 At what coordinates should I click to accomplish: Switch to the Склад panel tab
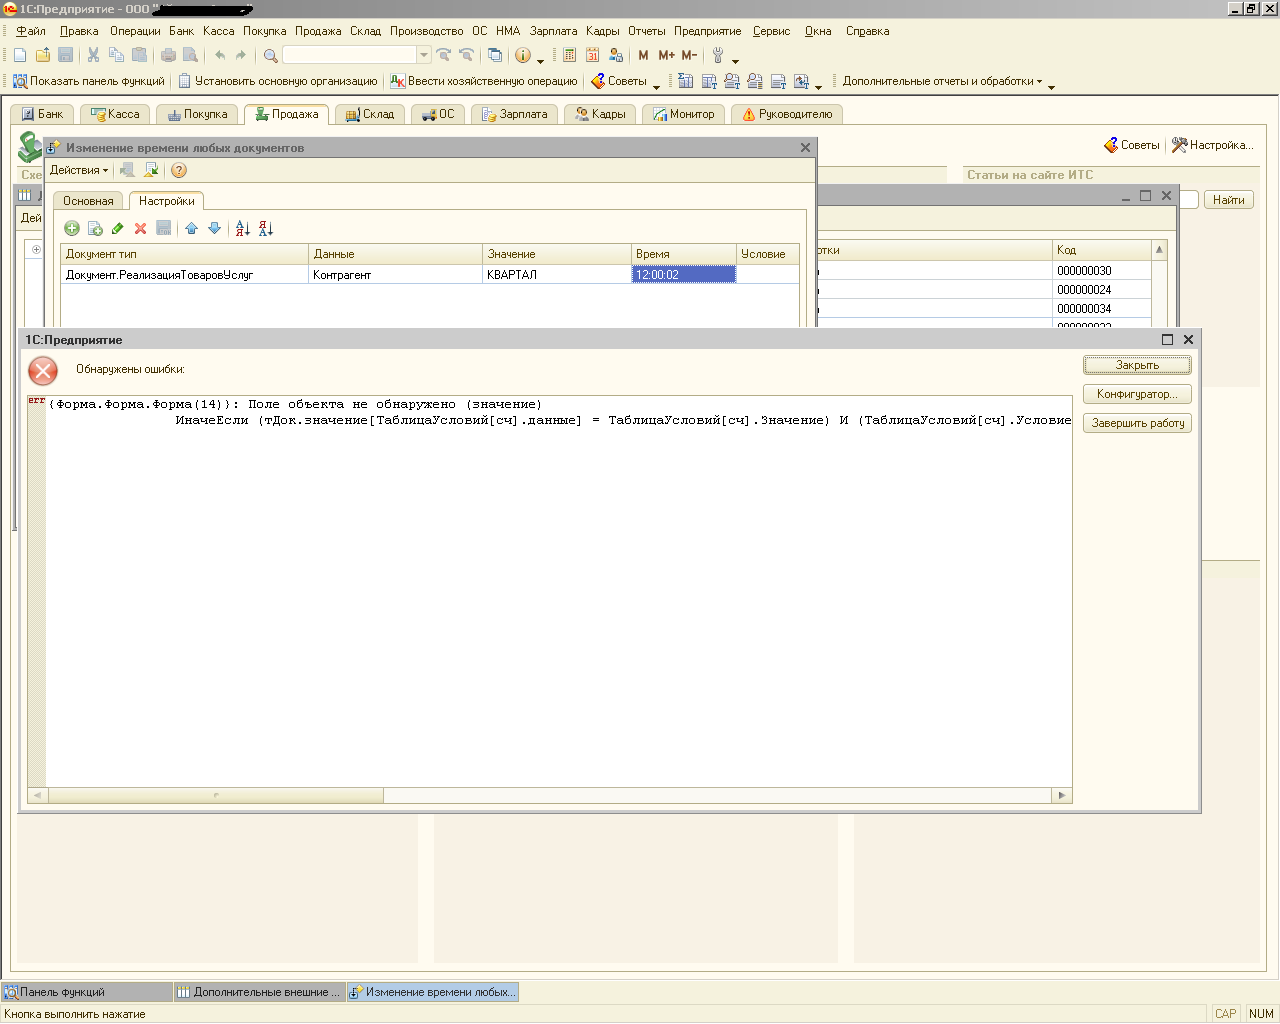coord(370,114)
